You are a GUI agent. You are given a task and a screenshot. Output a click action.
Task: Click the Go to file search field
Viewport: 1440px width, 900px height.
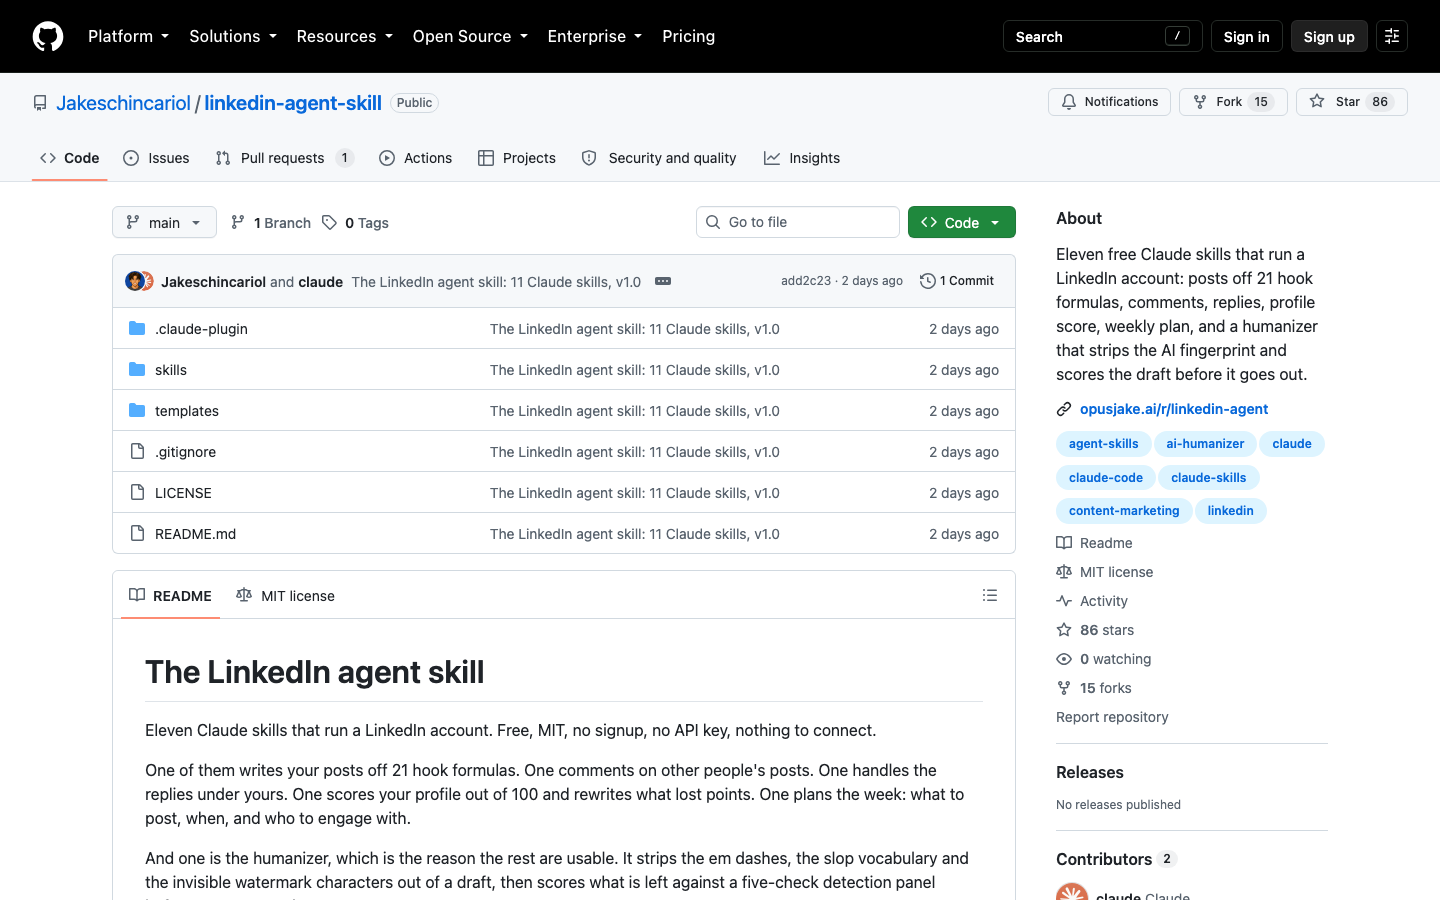click(798, 222)
